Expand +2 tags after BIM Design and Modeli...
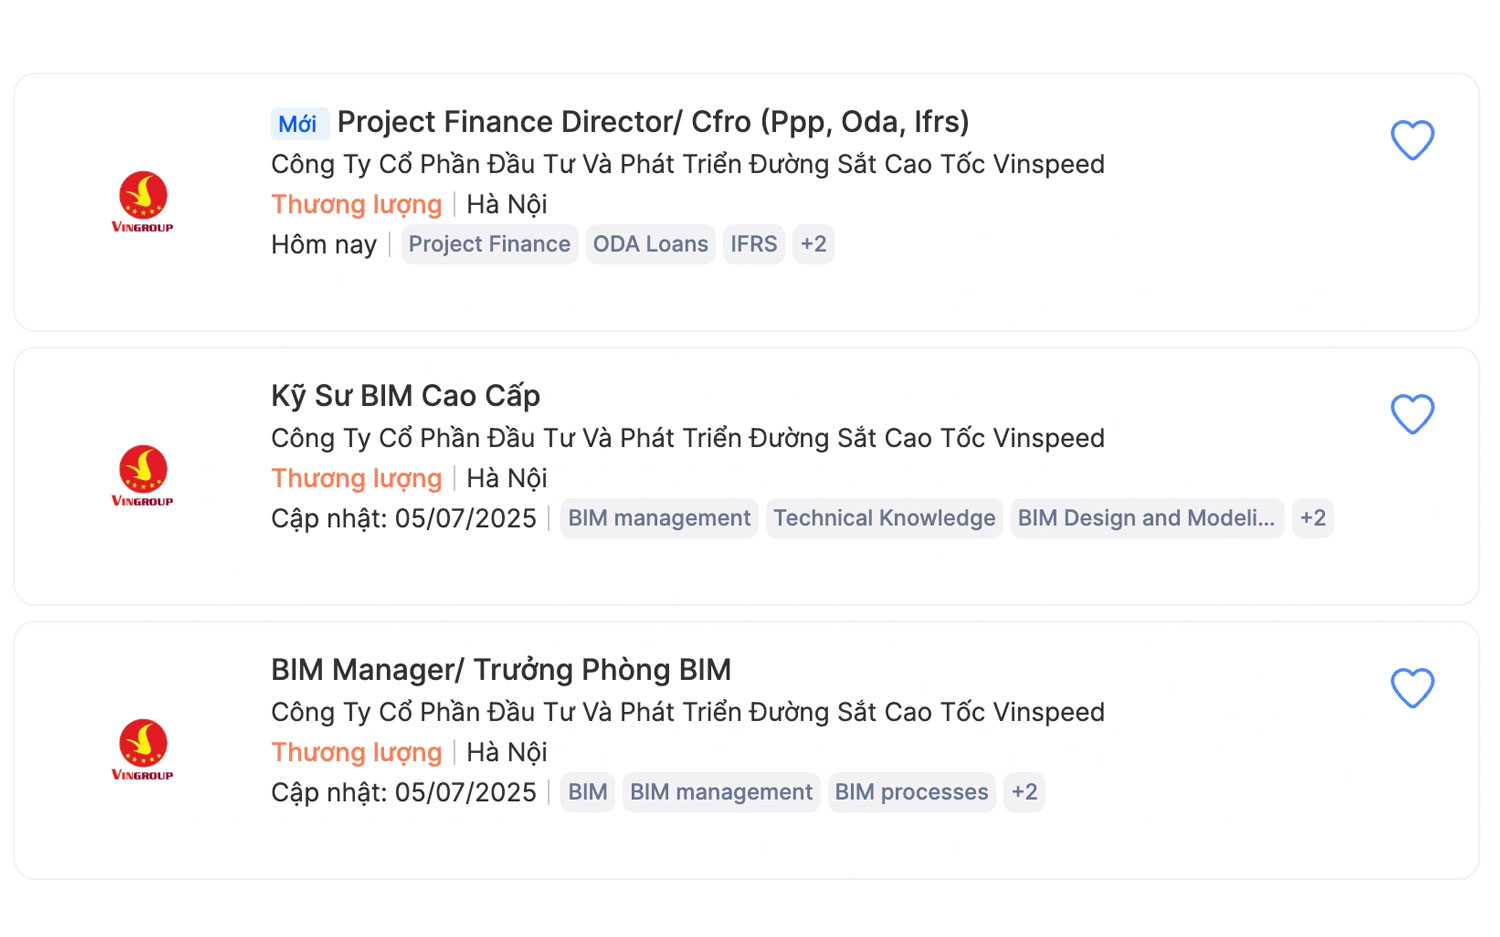Viewport: 1500px width, 937px height. (x=1312, y=518)
